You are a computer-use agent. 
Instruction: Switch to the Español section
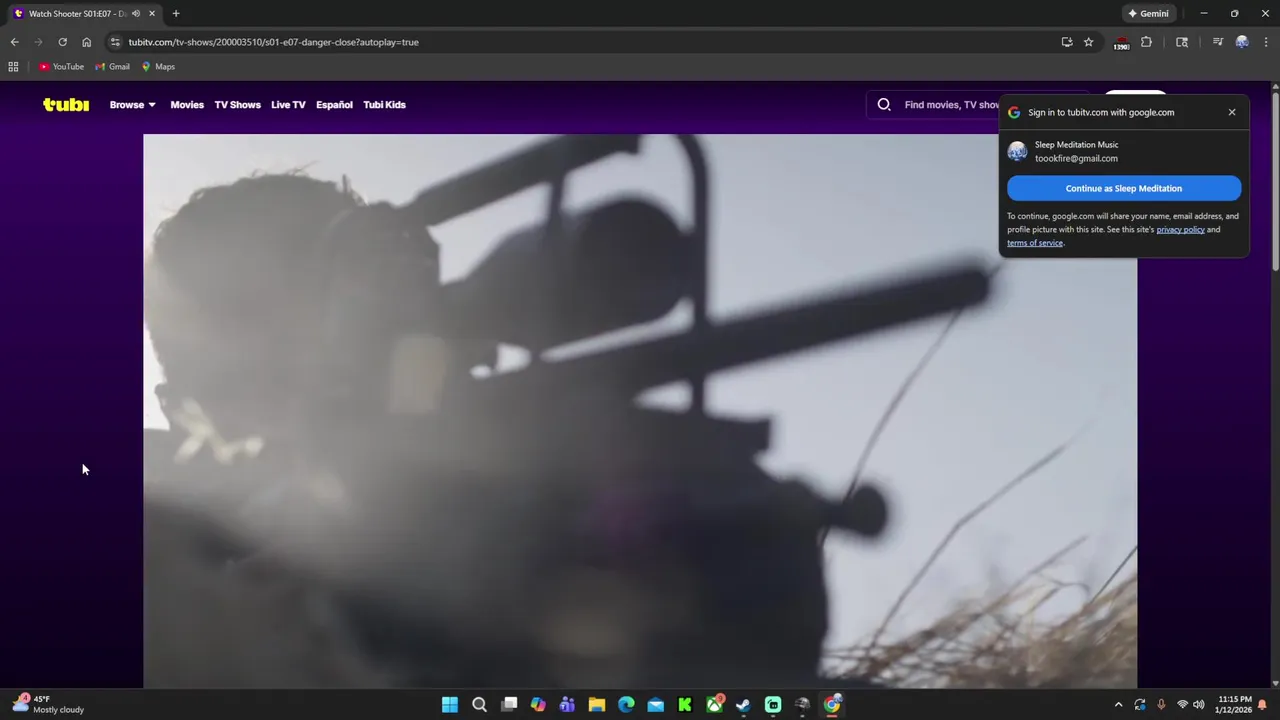tap(334, 105)
